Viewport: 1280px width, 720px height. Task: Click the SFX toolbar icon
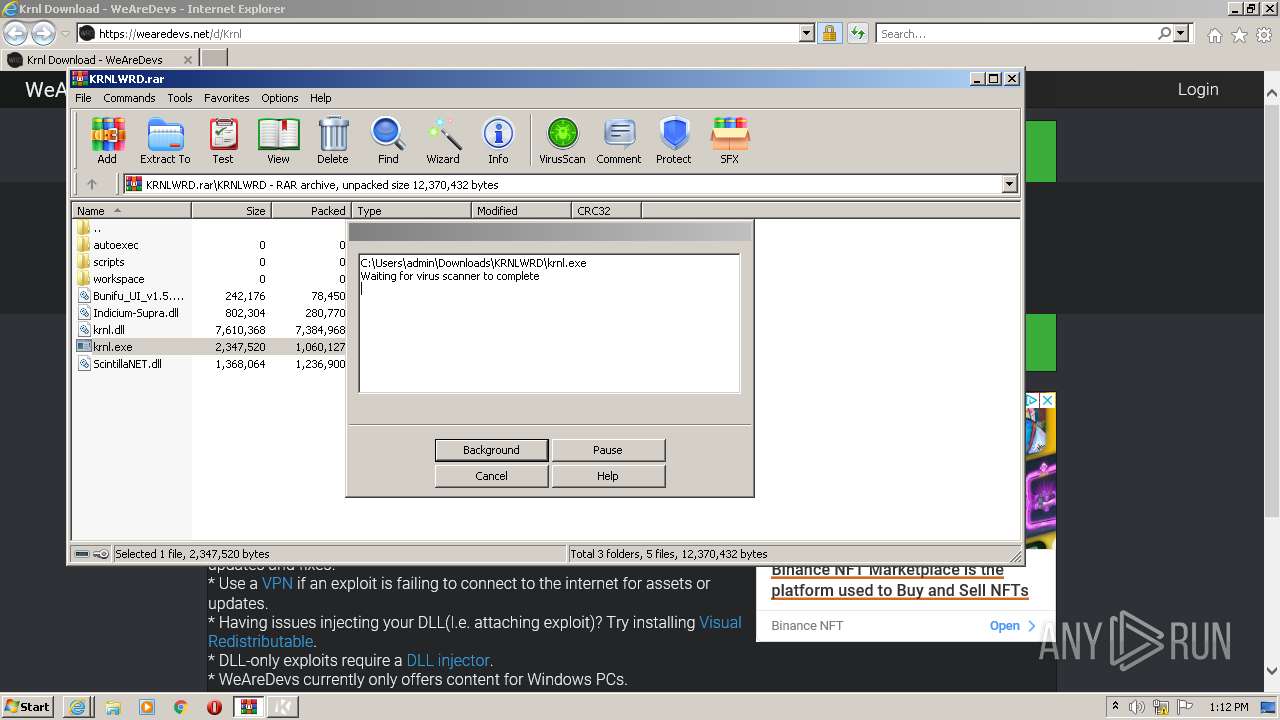[730, 140]
